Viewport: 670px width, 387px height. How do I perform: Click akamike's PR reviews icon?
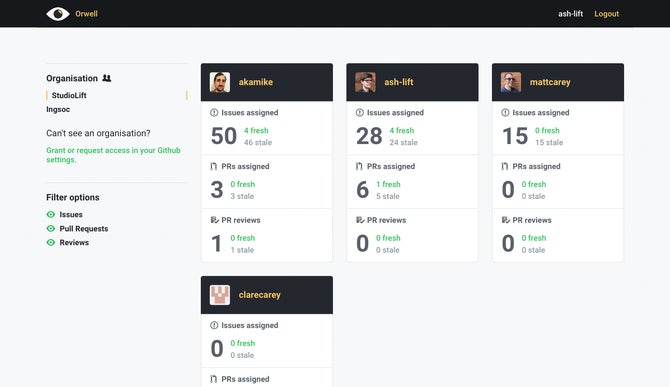[215, 220]
